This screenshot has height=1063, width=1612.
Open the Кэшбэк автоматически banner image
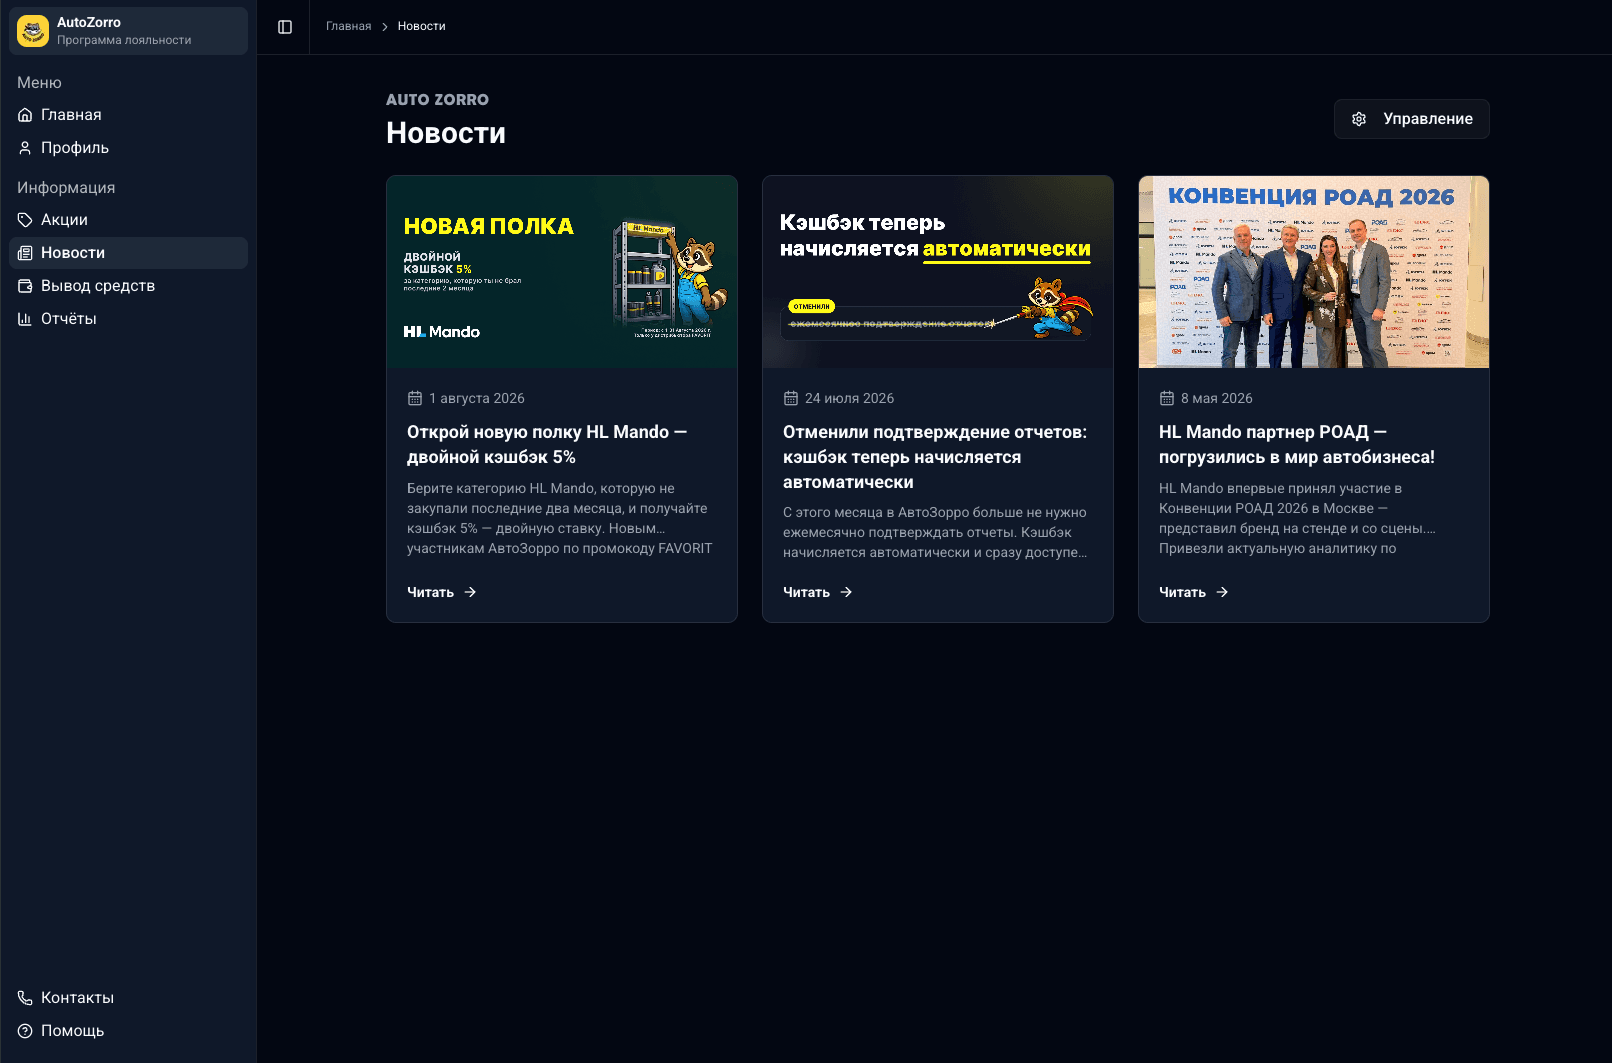point(938,272)
